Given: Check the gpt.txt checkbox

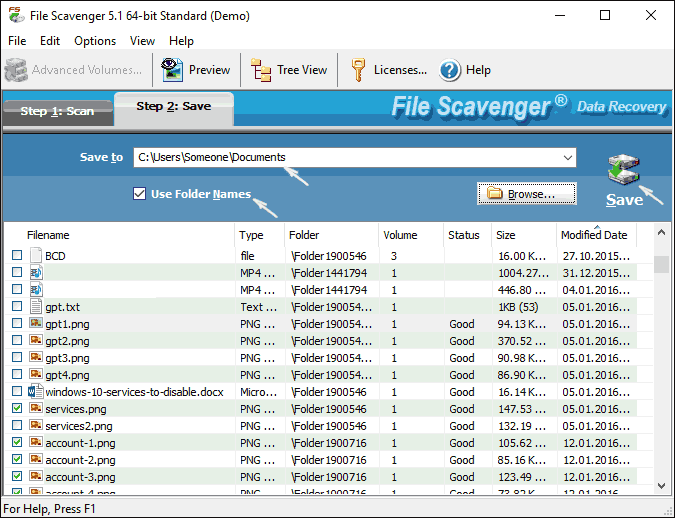Looking at the screenshot, I should [17, 306].
